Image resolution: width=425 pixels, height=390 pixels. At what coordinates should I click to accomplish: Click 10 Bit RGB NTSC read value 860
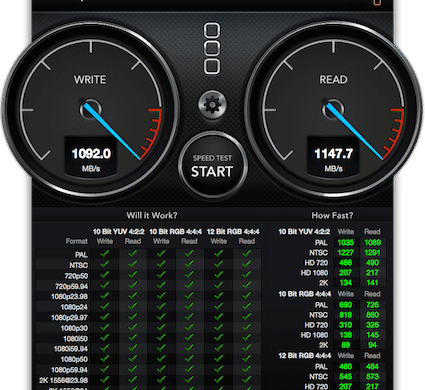pyautogui.click(x=372, y=315)
